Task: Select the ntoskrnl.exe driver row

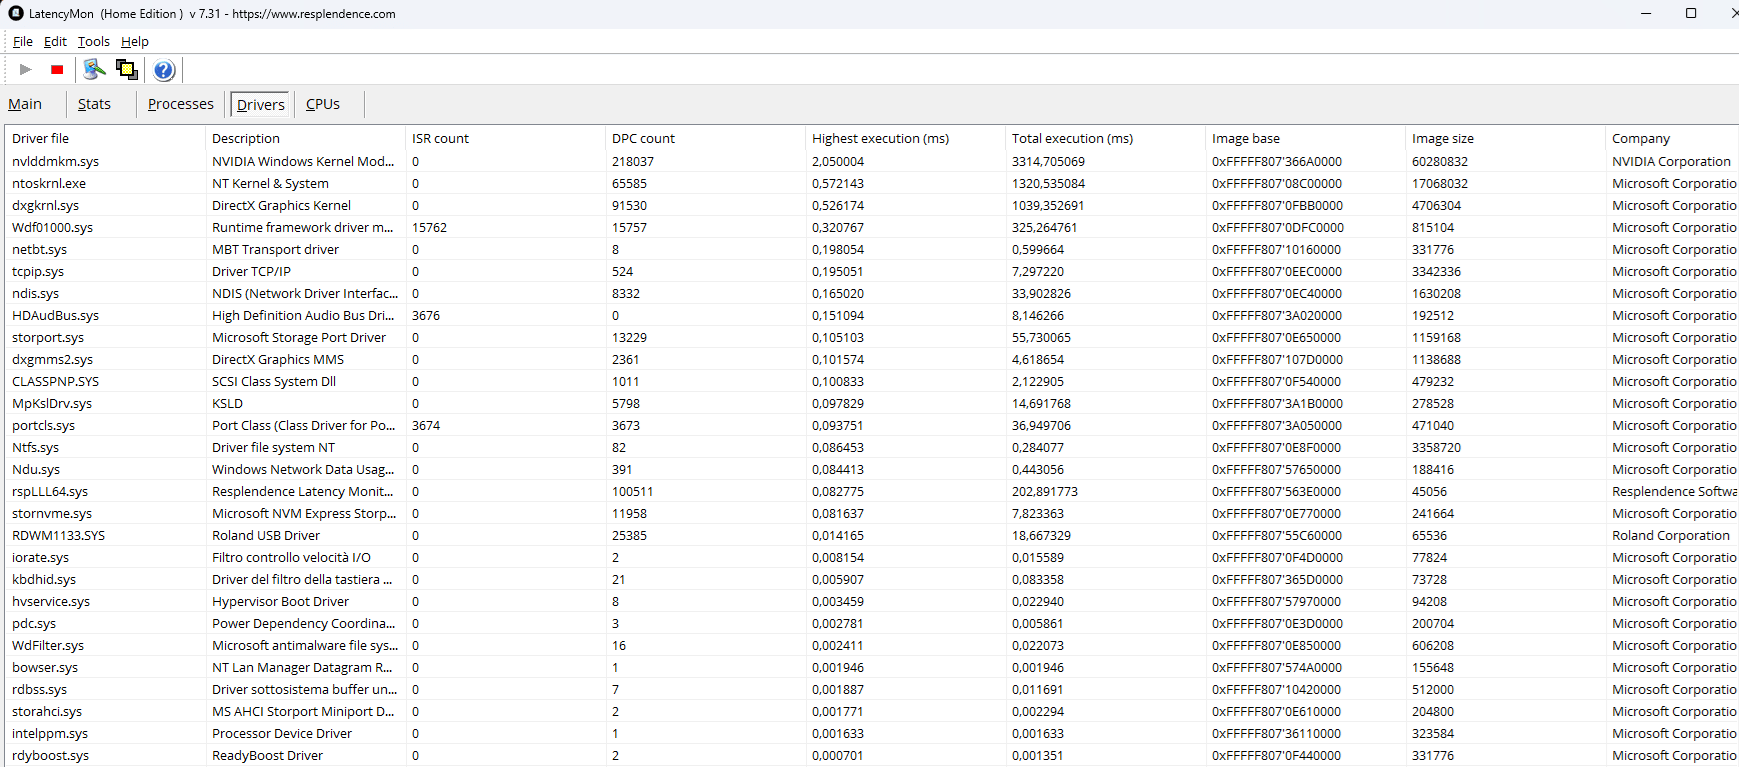Action: coord(872,183)
